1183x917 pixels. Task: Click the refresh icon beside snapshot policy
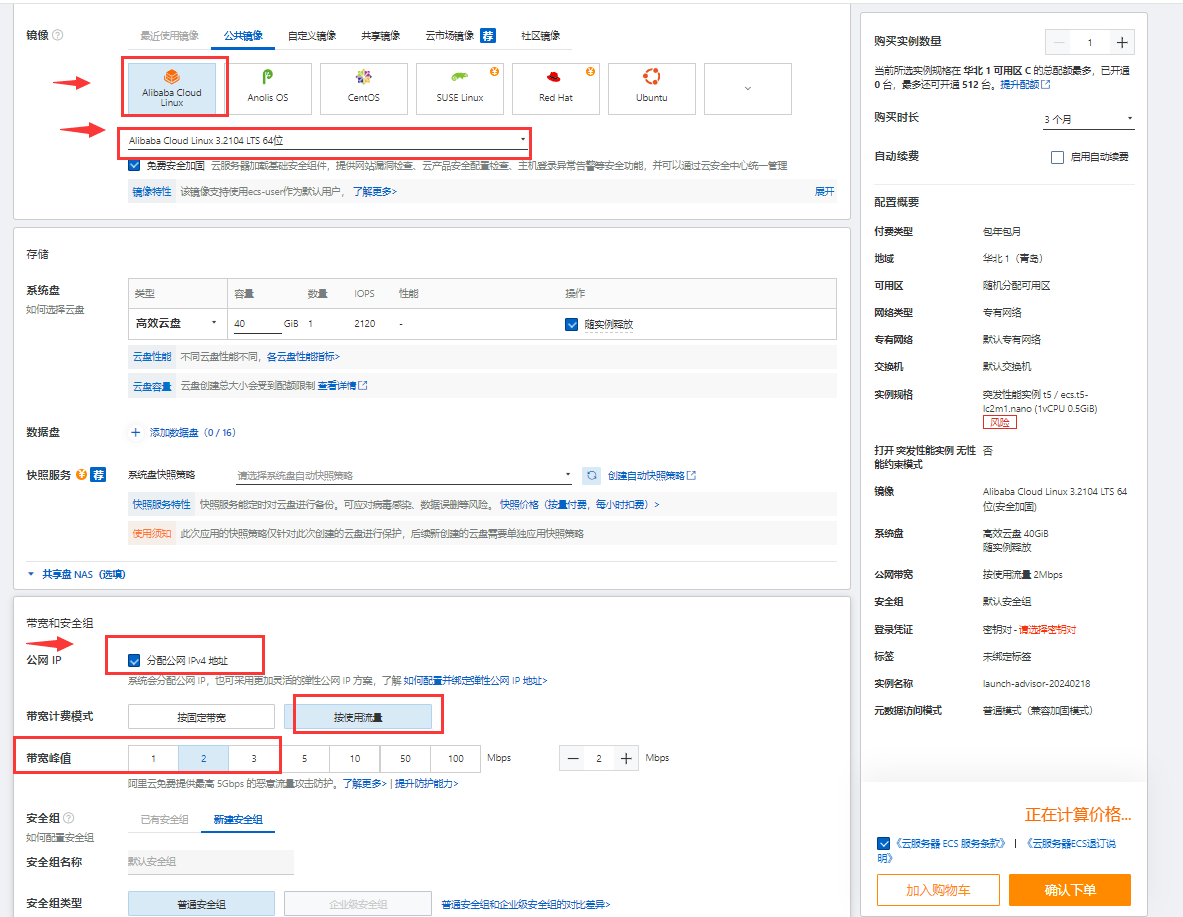click(x=592, y=475)
